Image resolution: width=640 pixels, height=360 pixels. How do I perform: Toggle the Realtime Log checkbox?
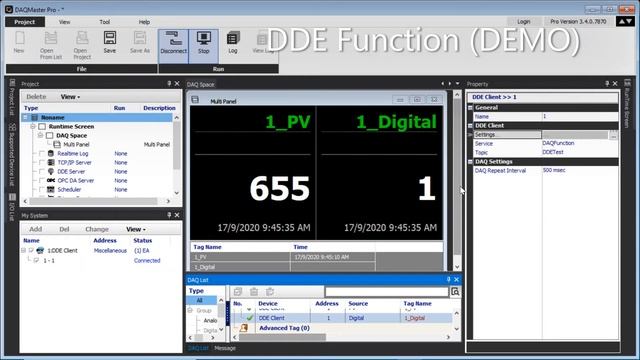(42, 153)
